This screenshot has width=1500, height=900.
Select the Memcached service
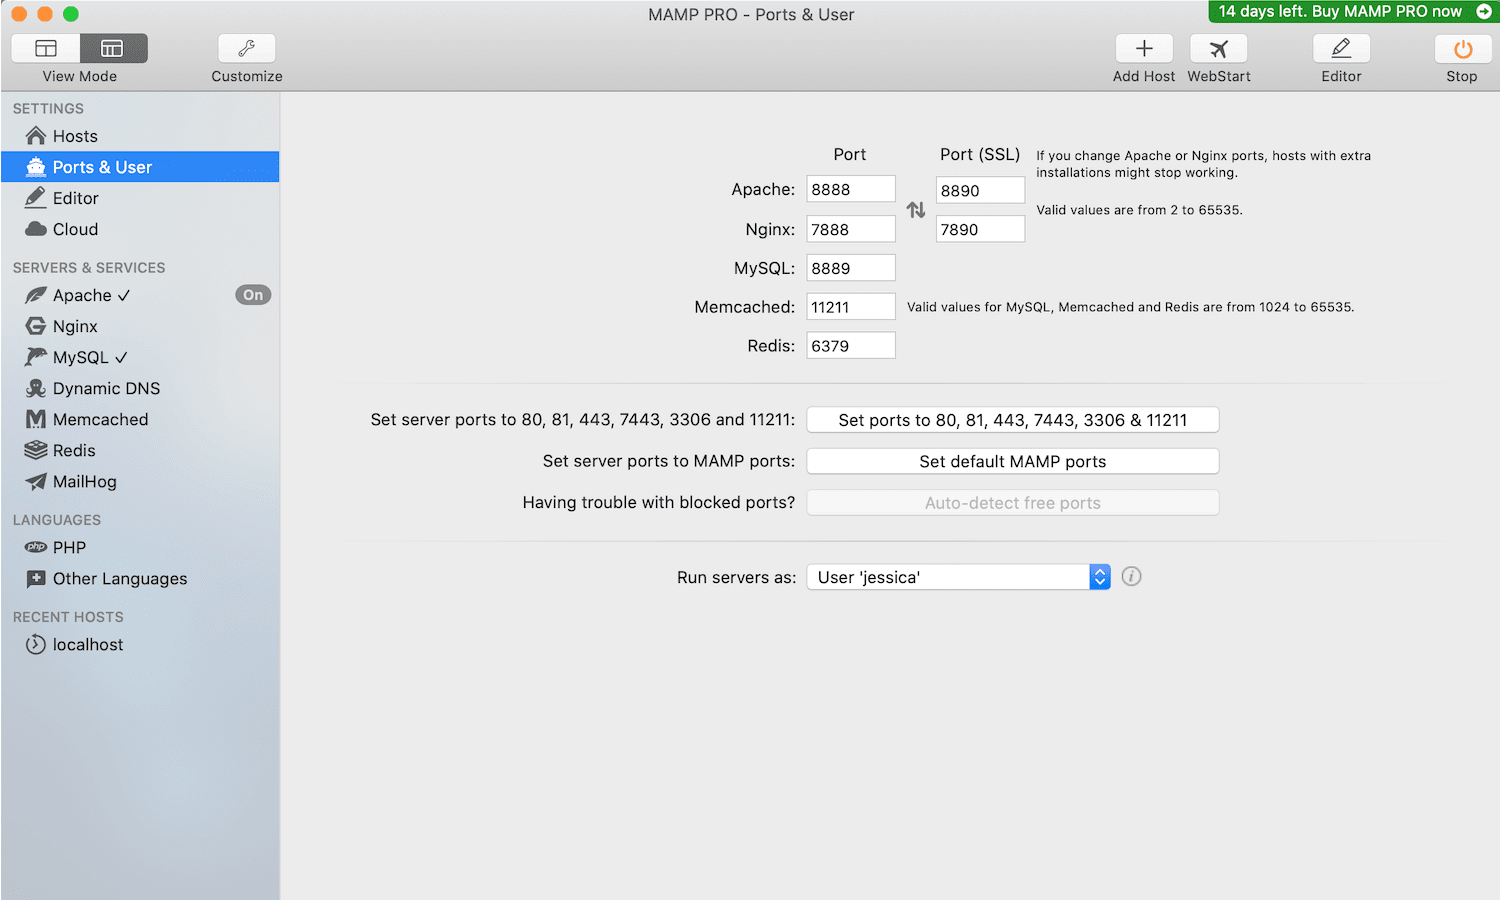(37, 419)
